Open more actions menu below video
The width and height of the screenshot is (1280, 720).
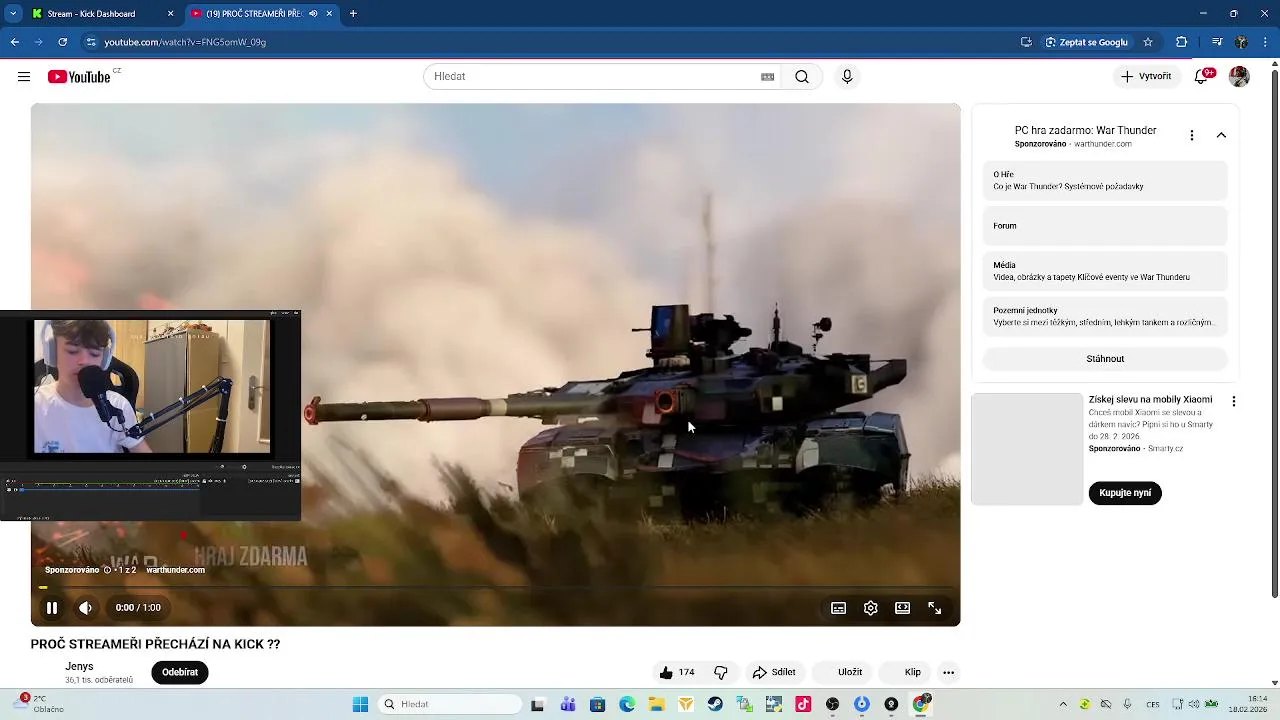[949, 672]
